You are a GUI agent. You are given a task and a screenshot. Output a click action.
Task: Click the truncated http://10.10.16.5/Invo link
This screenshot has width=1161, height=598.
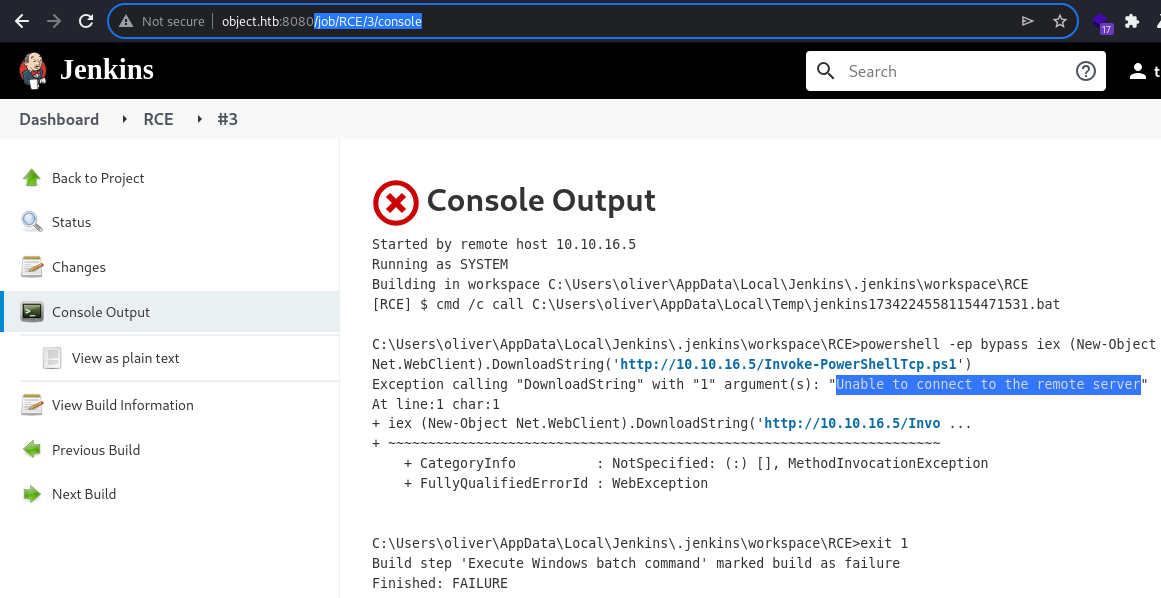point(851,423)
